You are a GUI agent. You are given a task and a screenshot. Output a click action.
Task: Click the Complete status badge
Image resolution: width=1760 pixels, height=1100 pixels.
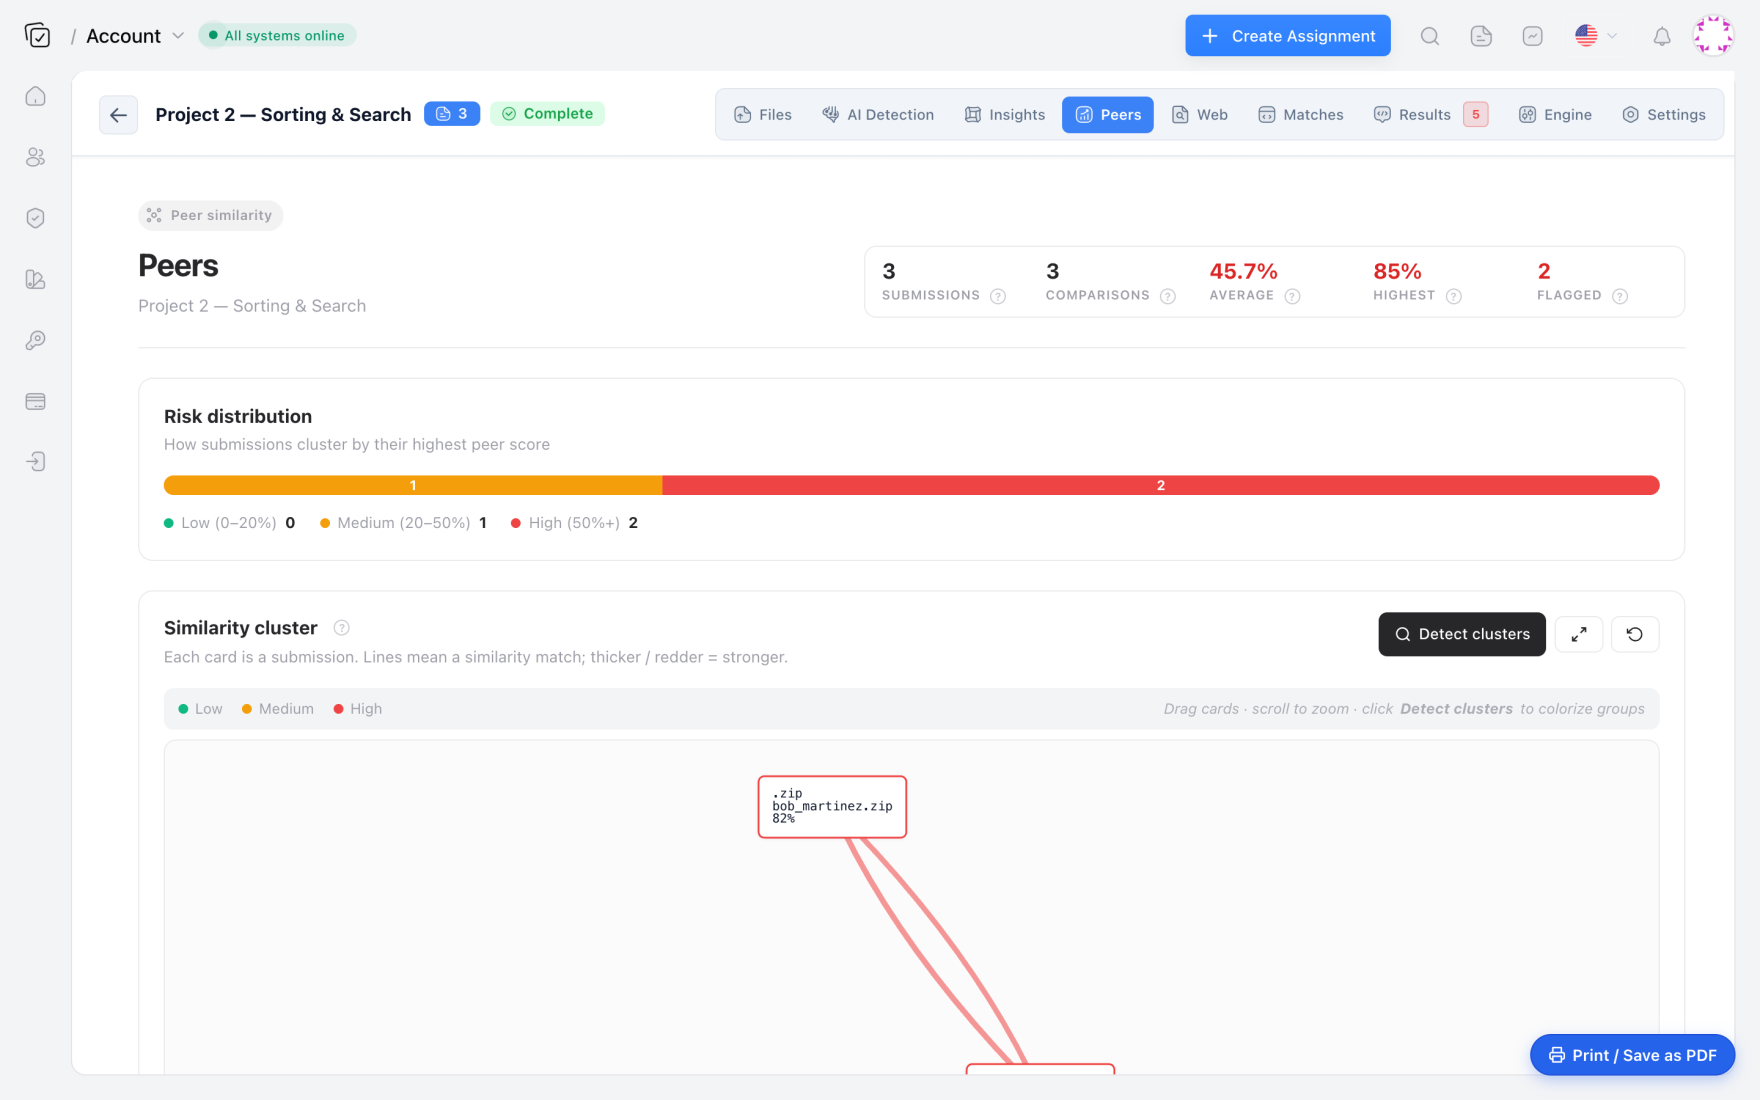click(548, 114)
